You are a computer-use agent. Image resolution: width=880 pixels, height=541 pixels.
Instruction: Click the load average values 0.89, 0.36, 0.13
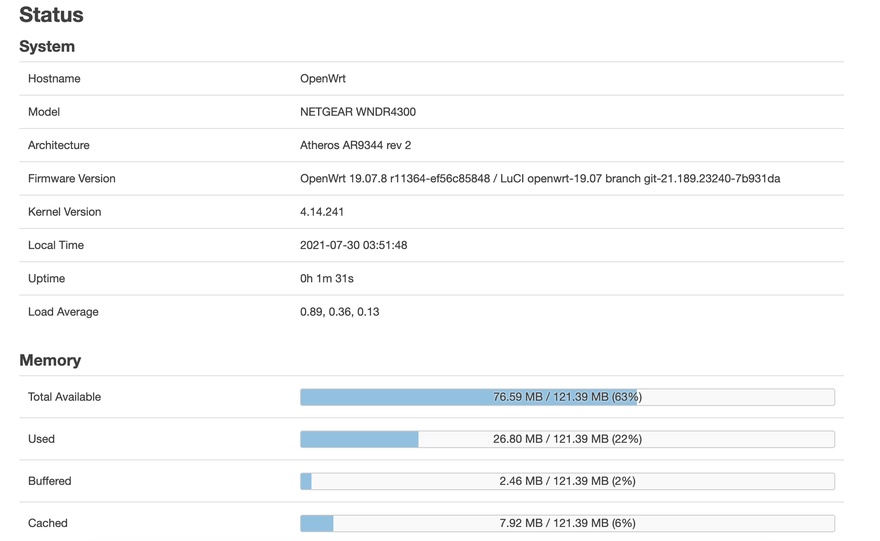(339, 312)
